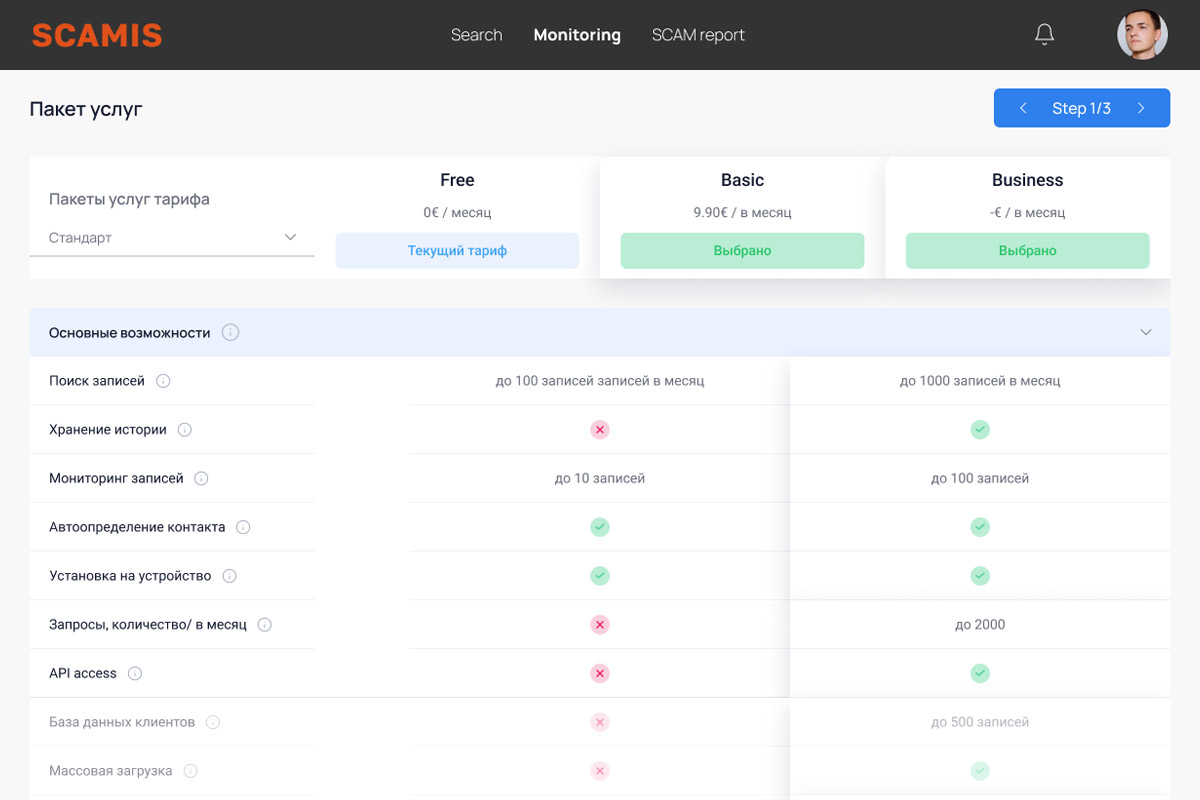This screenshot has height=800, width=1200.
Task: Open the Search menu item
Action: pos(476,35)
